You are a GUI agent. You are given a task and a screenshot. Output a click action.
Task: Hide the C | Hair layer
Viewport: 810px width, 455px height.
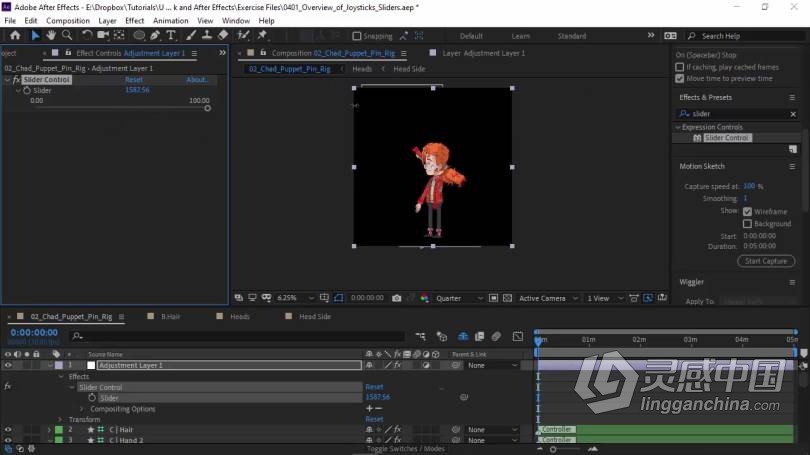click(x=8, y=429)
